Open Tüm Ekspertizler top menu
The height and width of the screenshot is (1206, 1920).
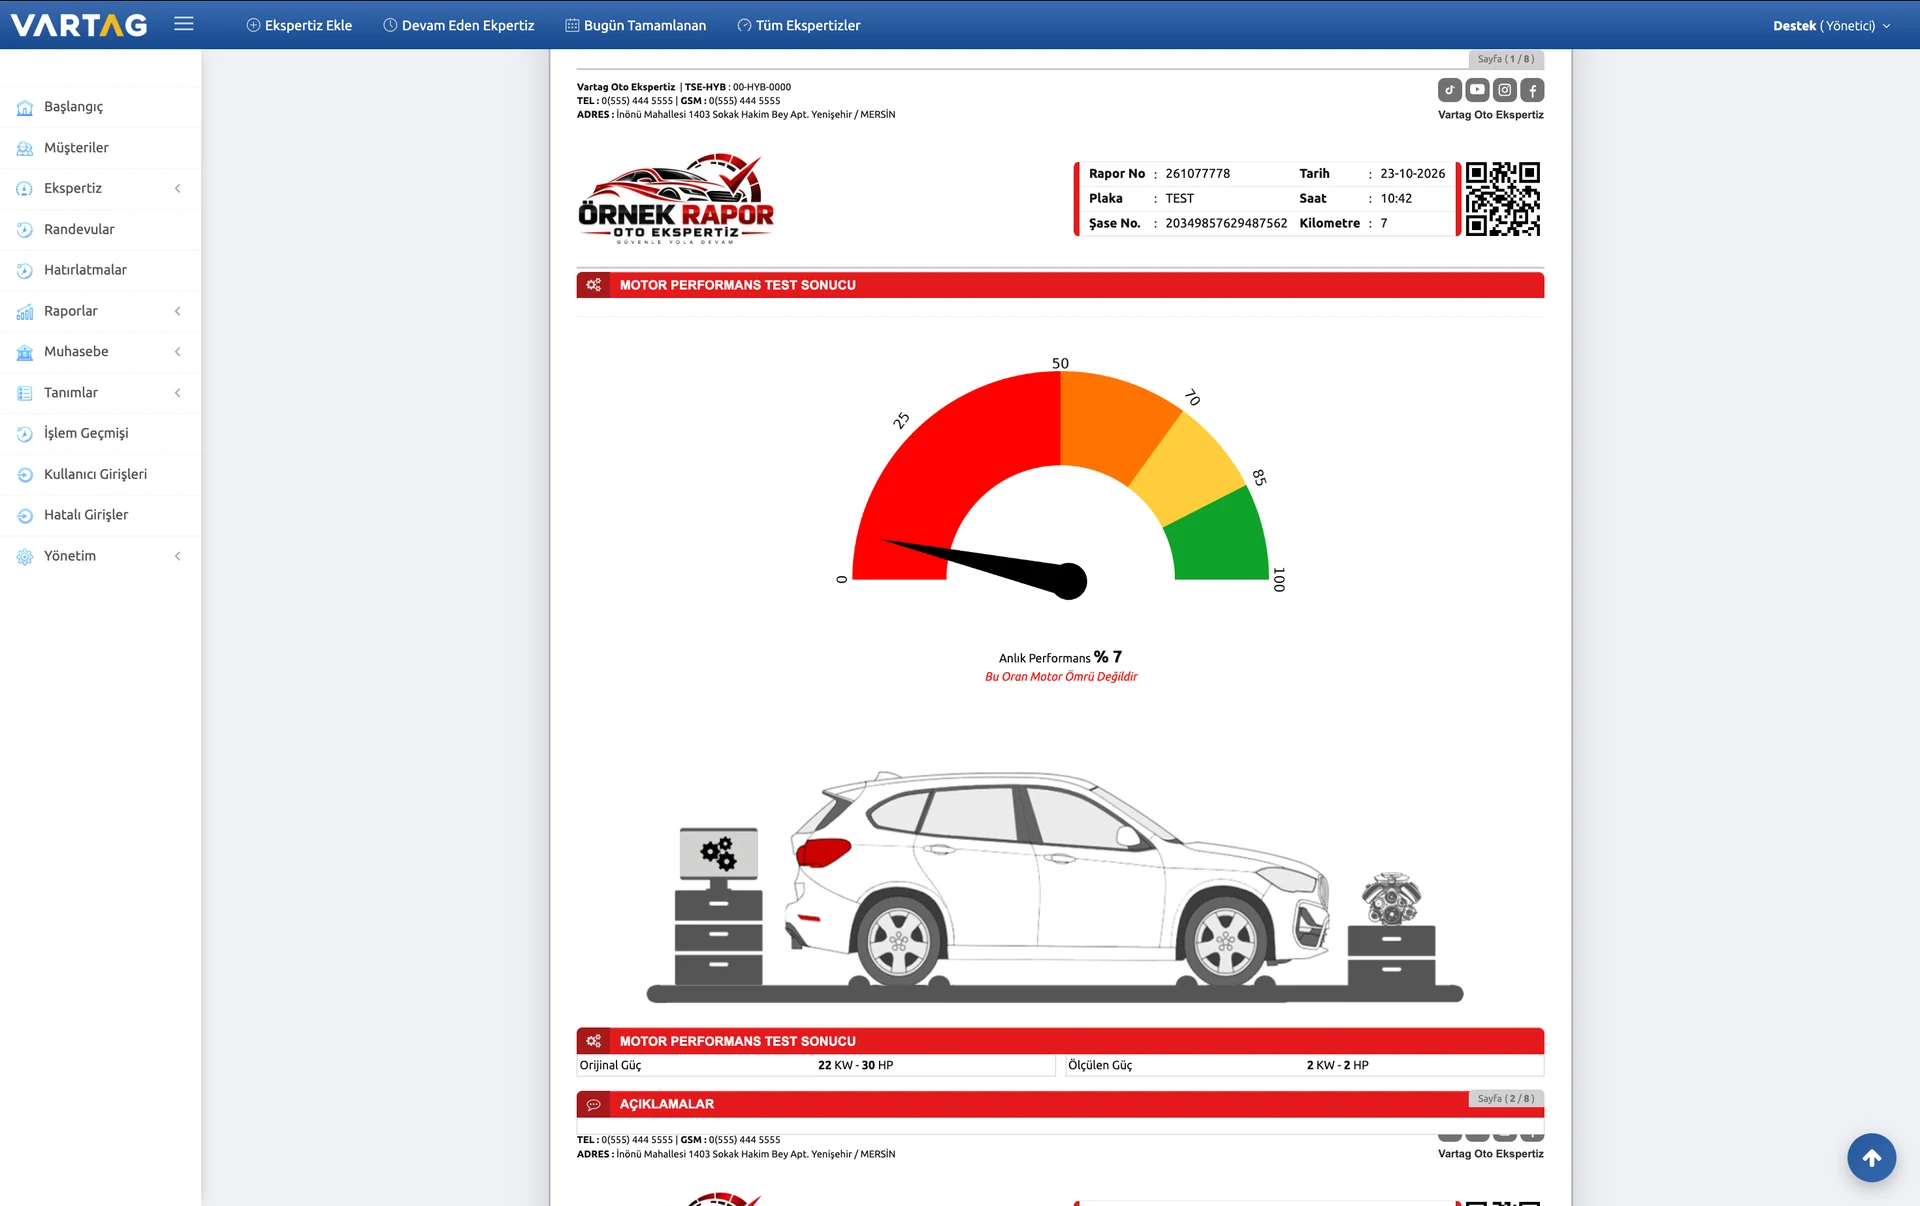coord(799,25)
